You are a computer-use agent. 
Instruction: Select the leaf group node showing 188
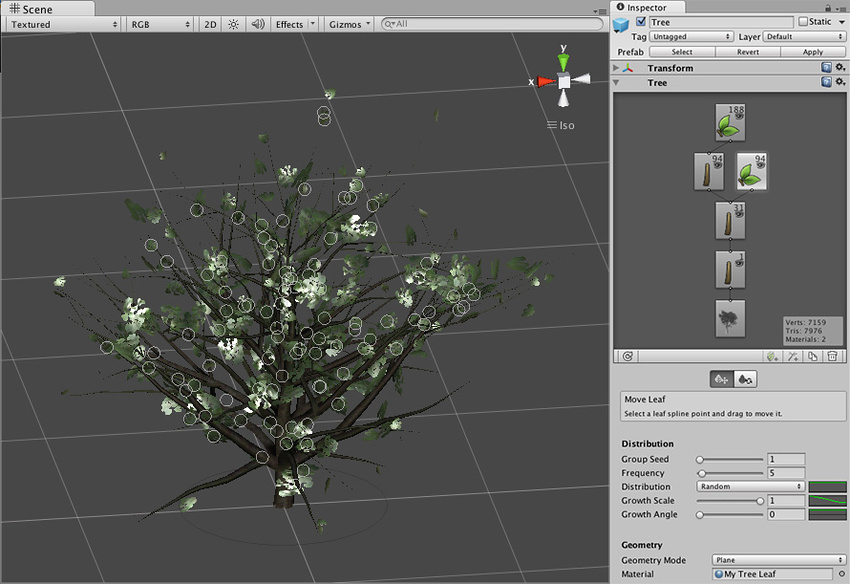click(729, 122)
